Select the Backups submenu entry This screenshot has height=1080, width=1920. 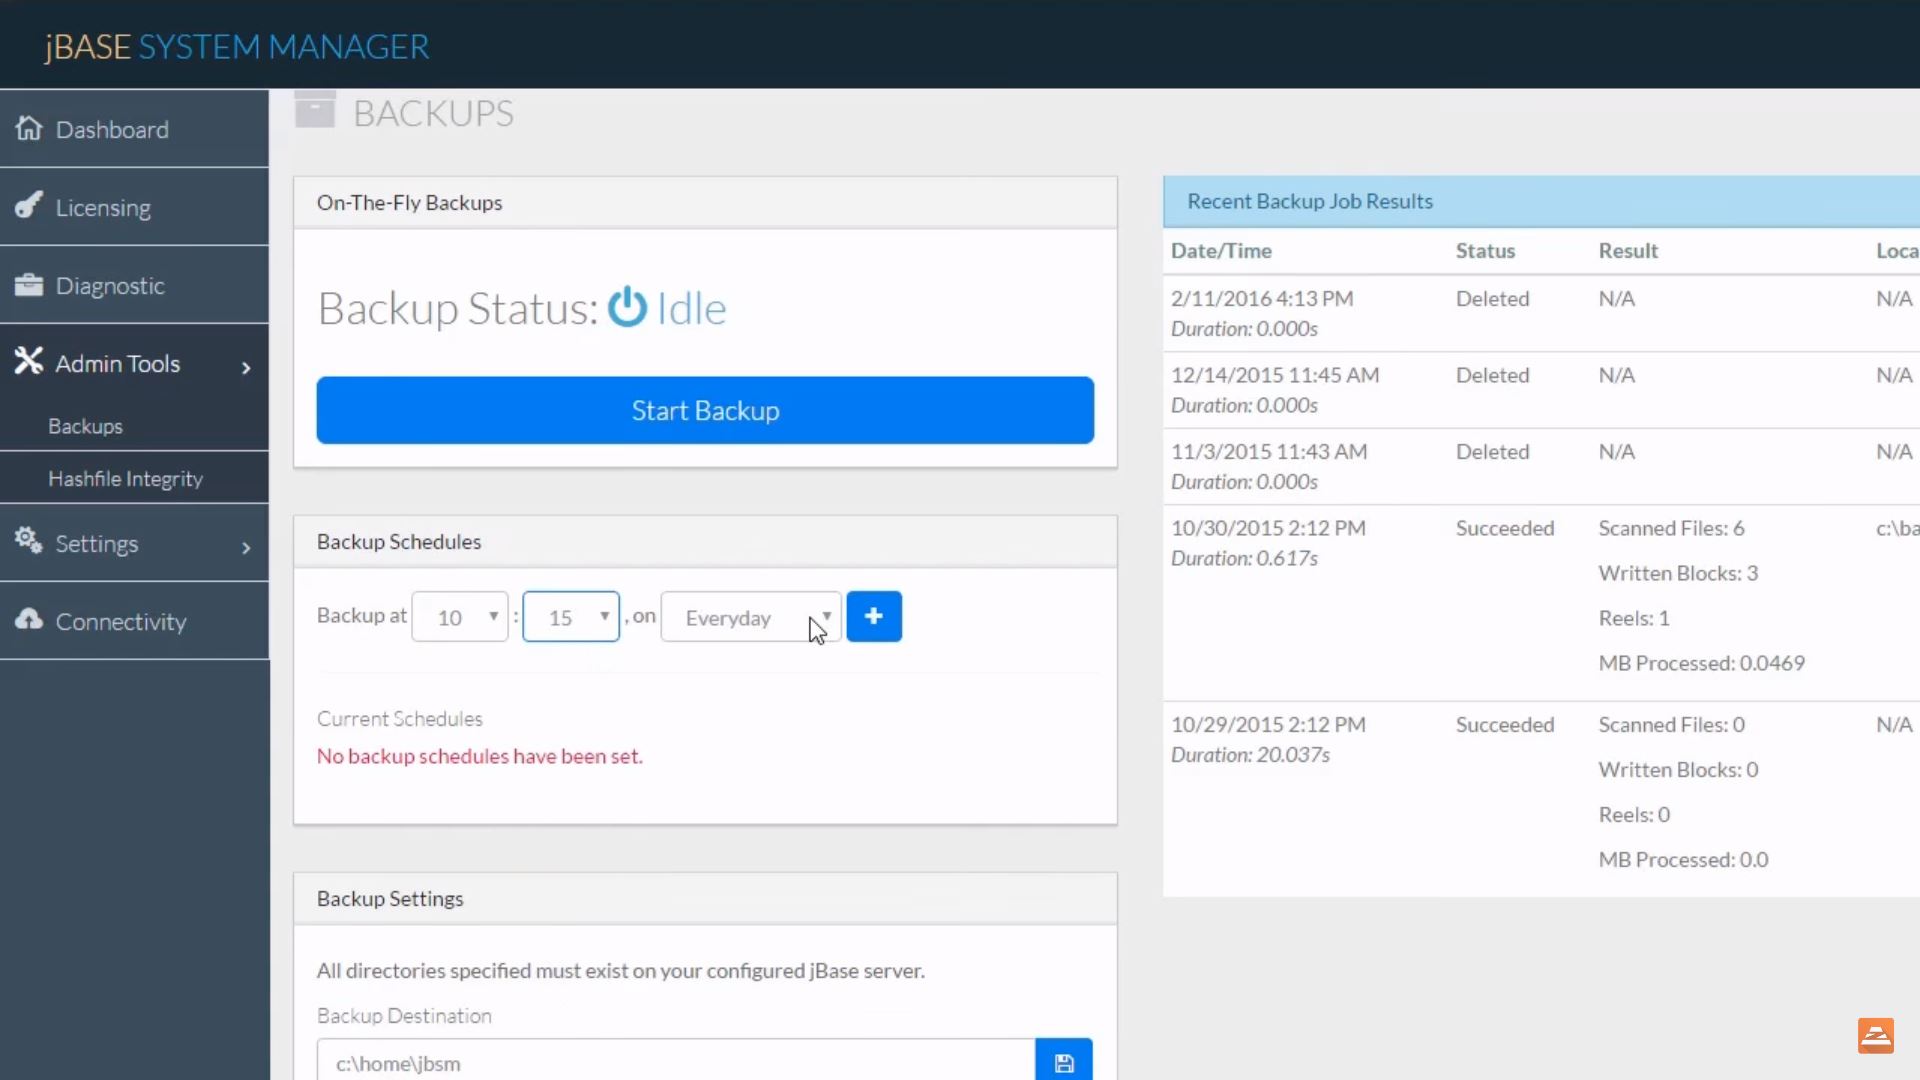tap(134, 426)
